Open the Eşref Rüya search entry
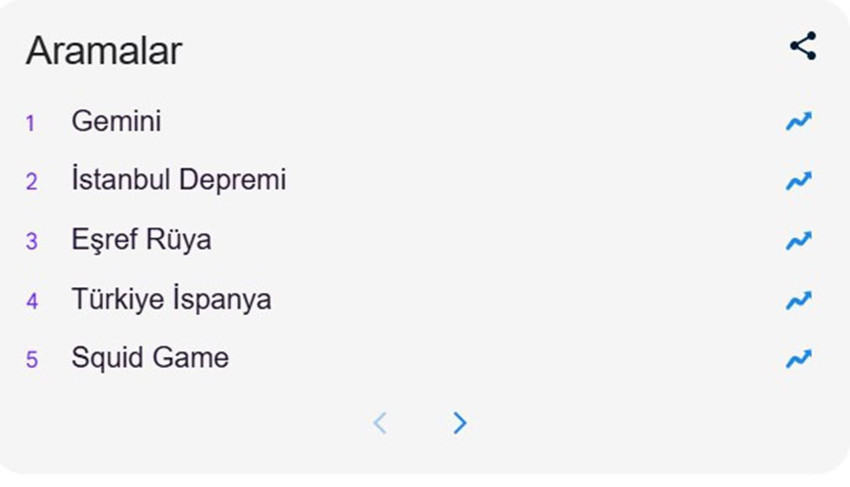Viewport: 850px width, 487px height. (141, 241)
